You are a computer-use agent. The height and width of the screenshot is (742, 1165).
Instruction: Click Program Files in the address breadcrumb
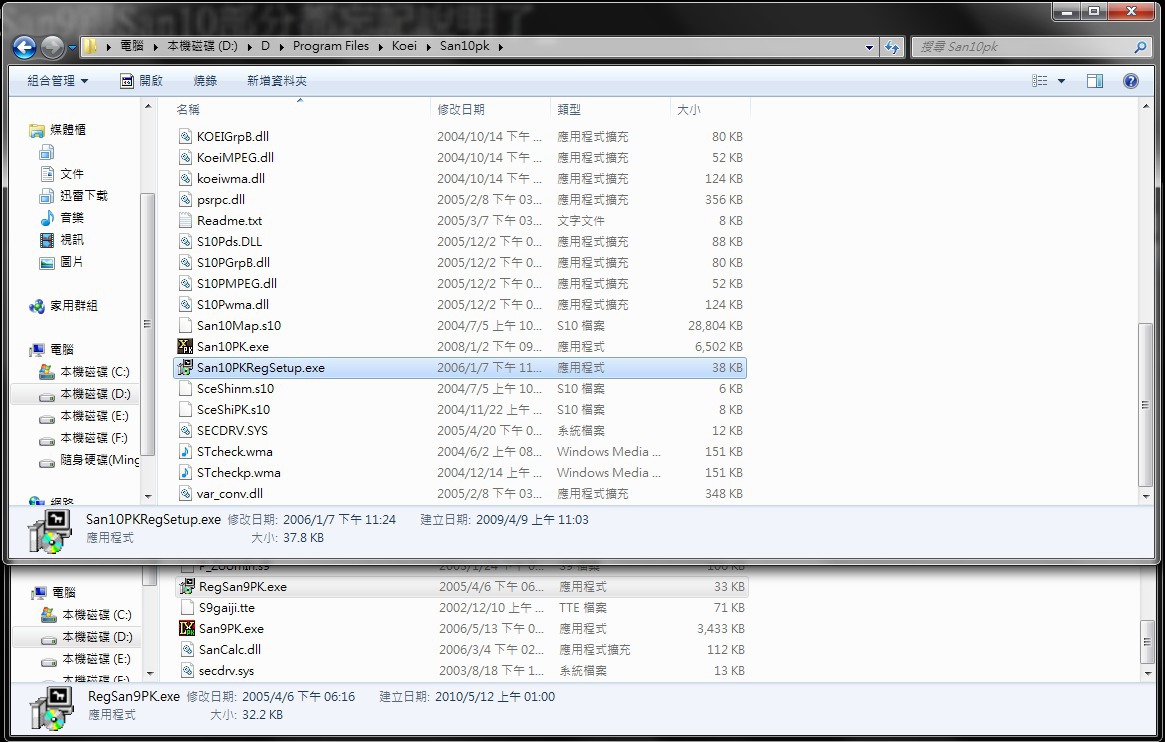(331, 46)
